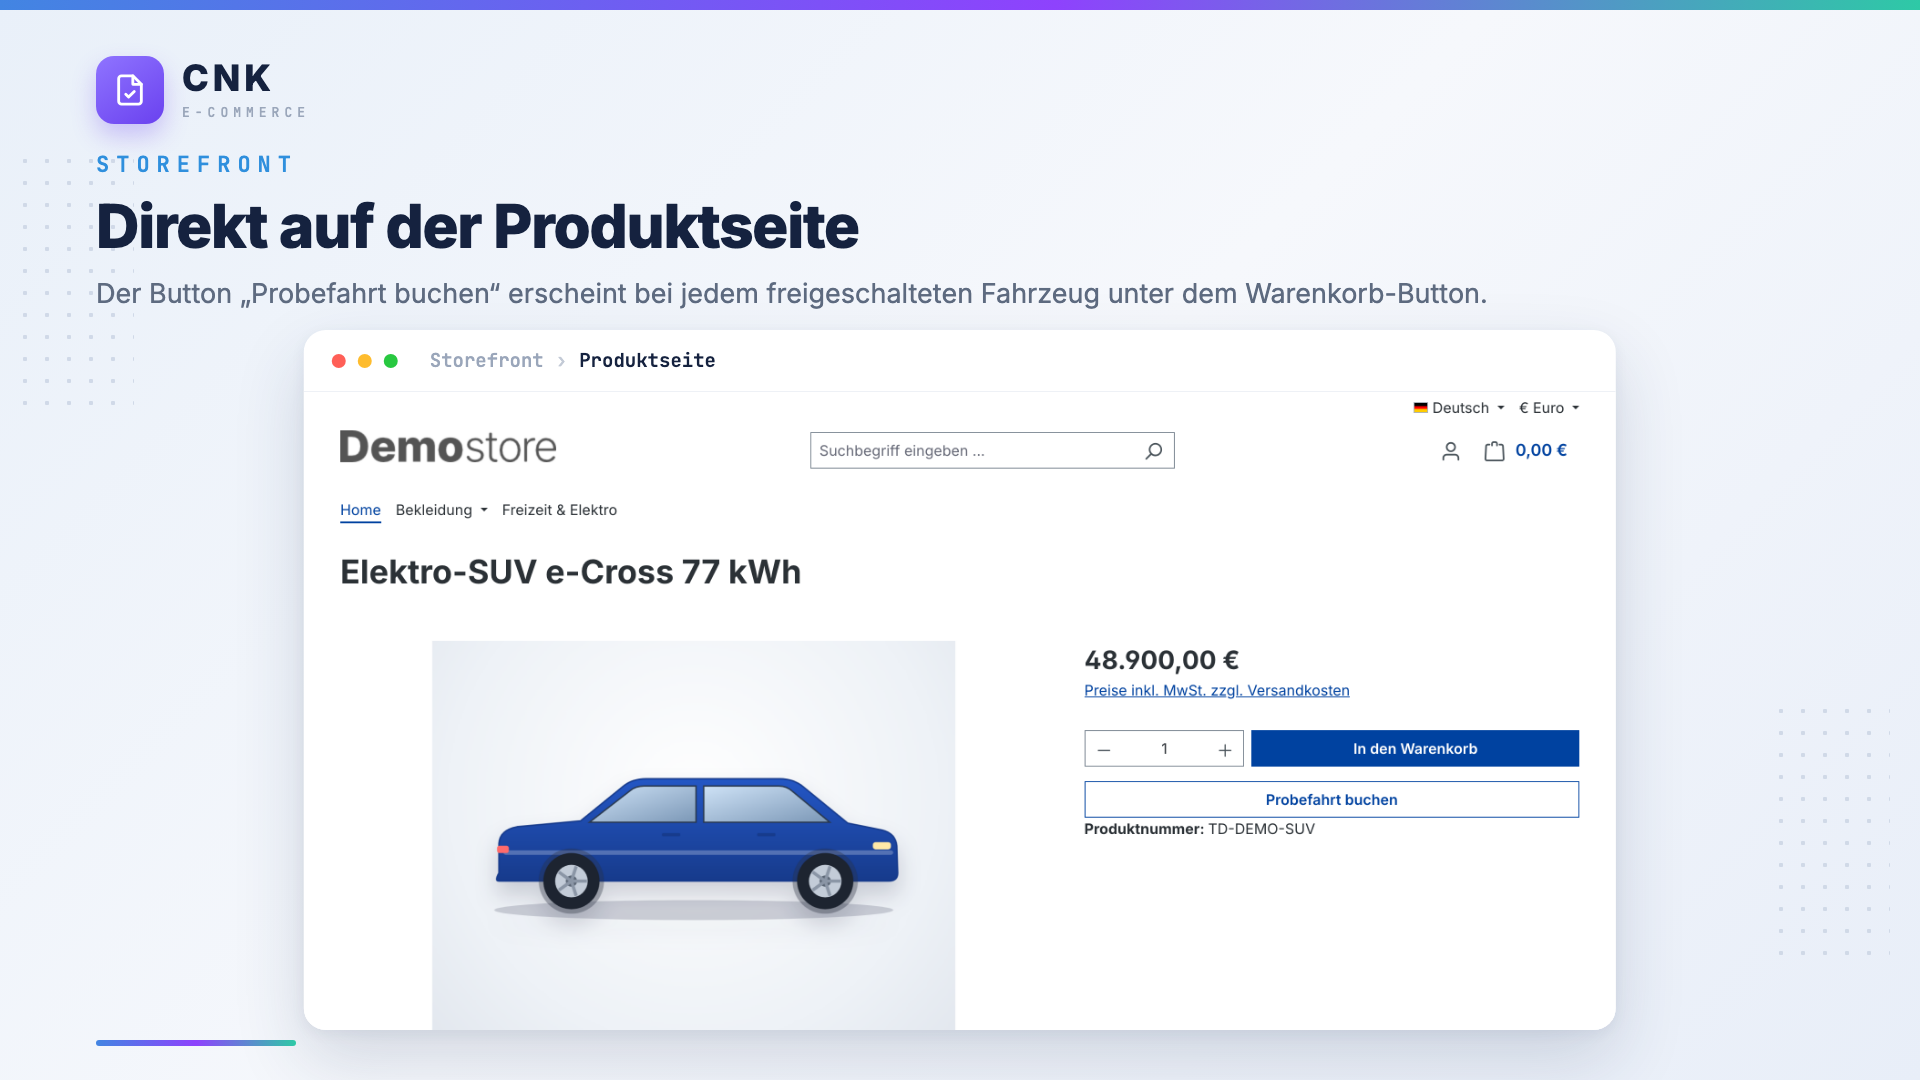Click the cart total 0,00 €
Viewport: 1920px width, 1080px height.
point(1541,450)
